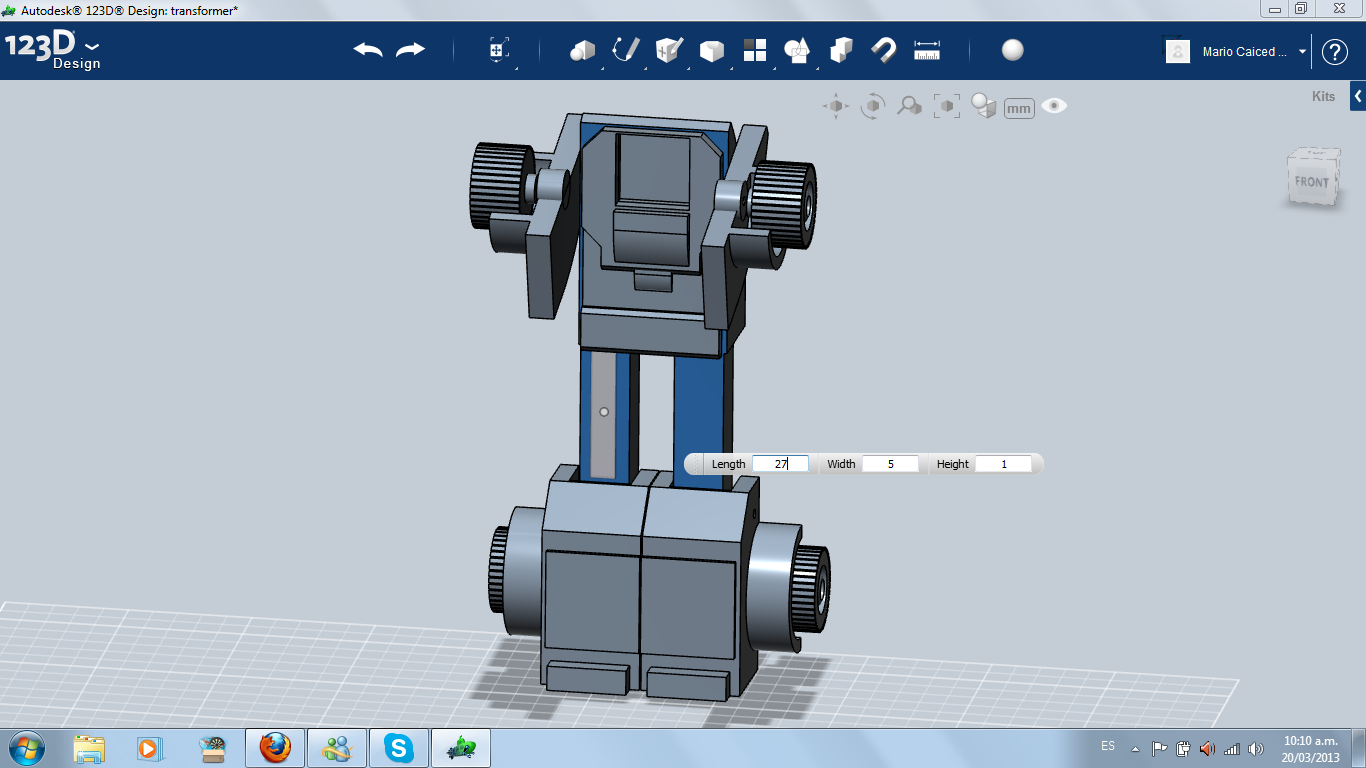Open the Modify tool menu
The image size is (1366, 768).
tap(711, 51)
